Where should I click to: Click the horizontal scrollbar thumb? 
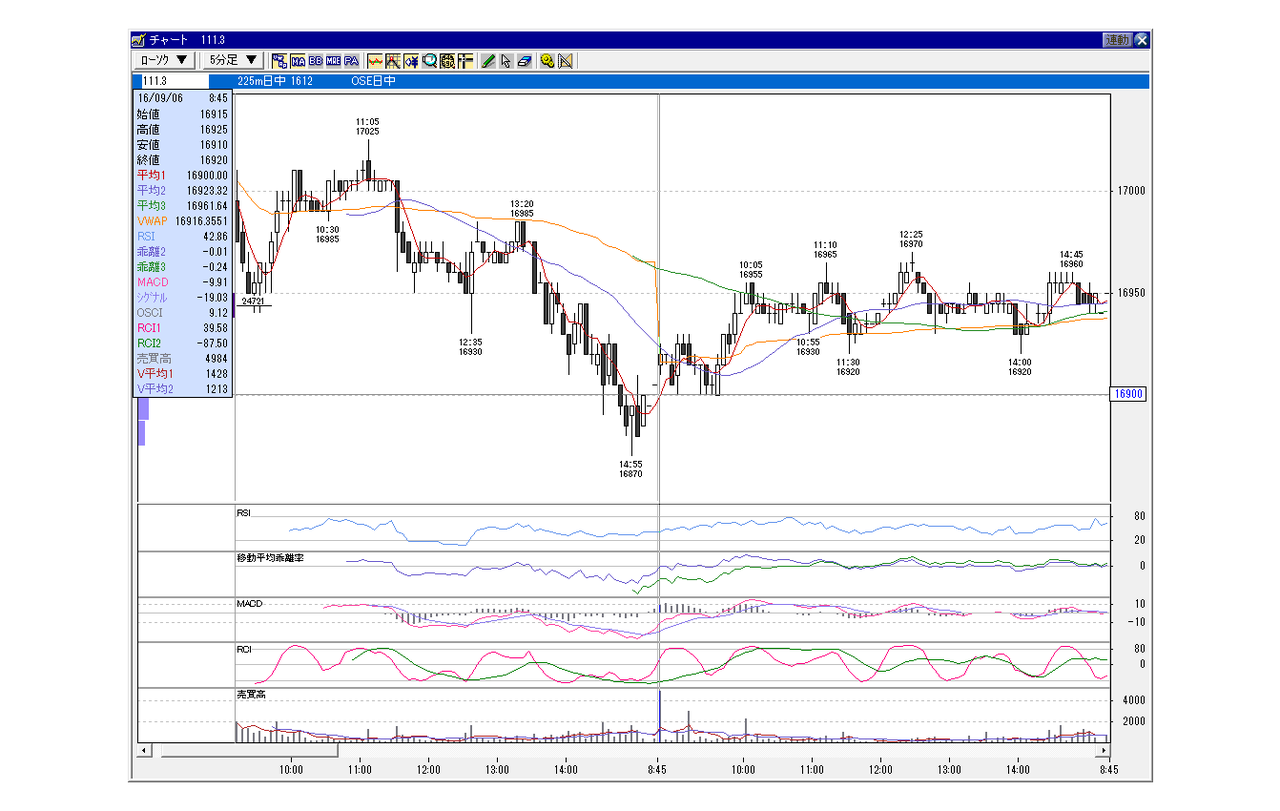[x=244, y=750]
